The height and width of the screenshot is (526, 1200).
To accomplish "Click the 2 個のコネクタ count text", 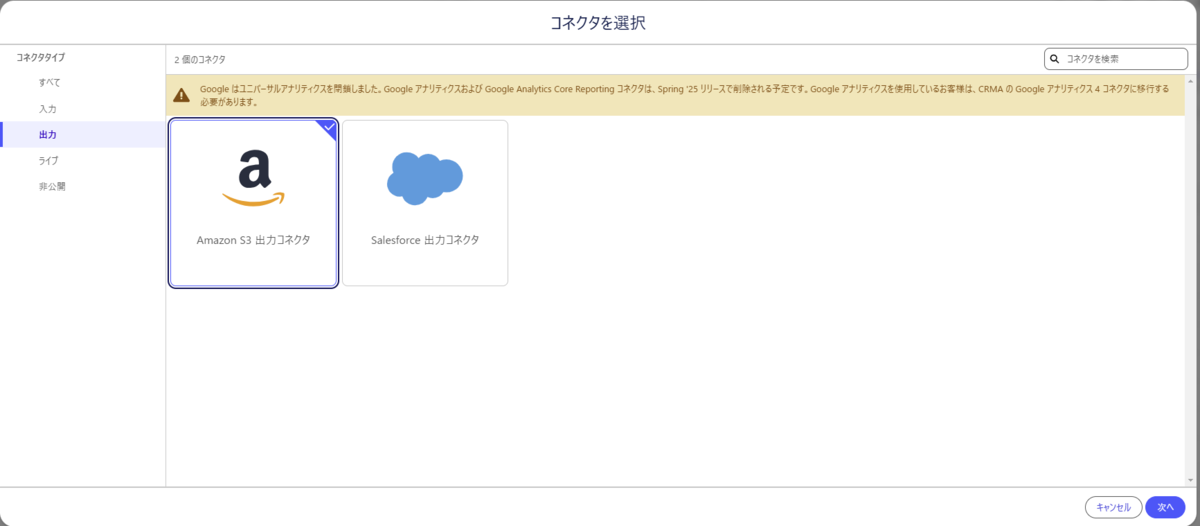I will pyautogui.click(x=200, y=60).
